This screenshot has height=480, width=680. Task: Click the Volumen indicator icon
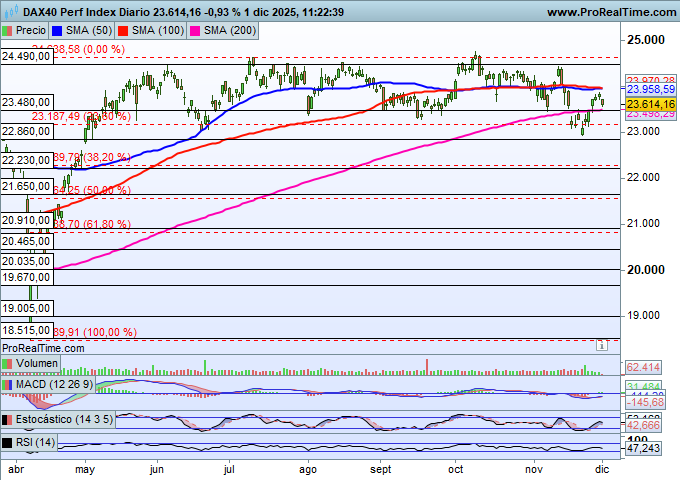tap(7, 363)
